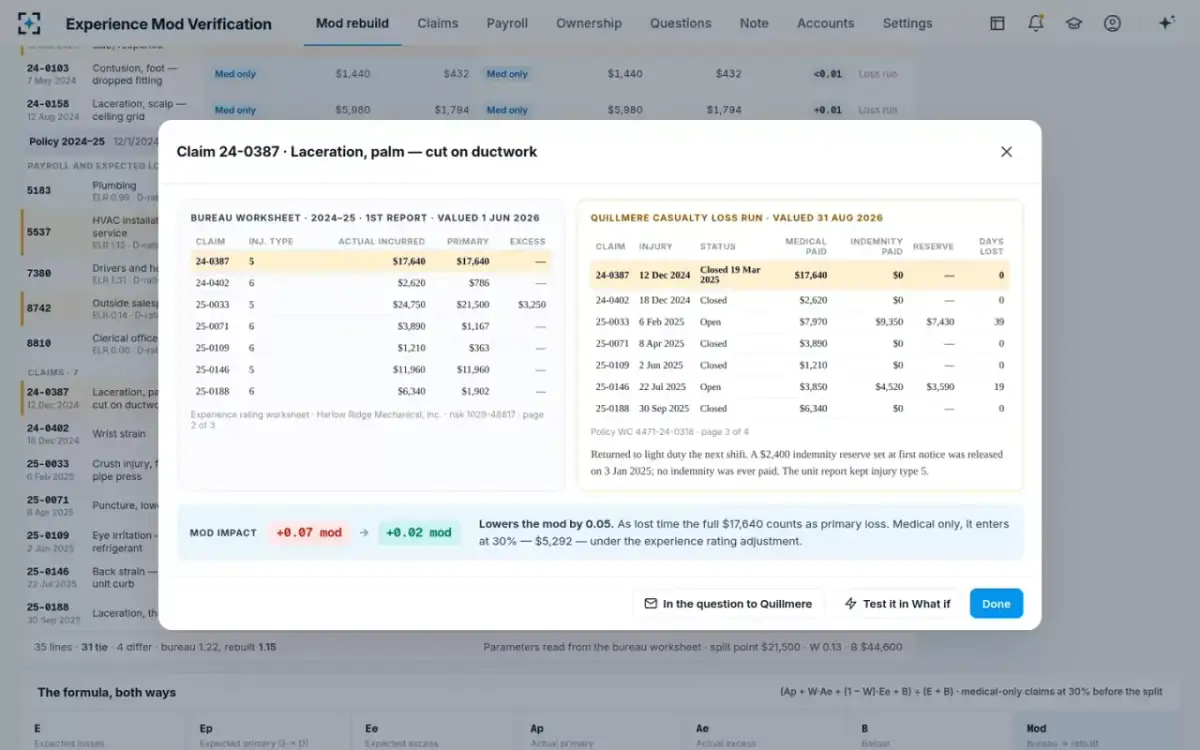Screen dimensions: 1200x750
Task: Open the sparkle assistant icon
Action: point(1165,23)
